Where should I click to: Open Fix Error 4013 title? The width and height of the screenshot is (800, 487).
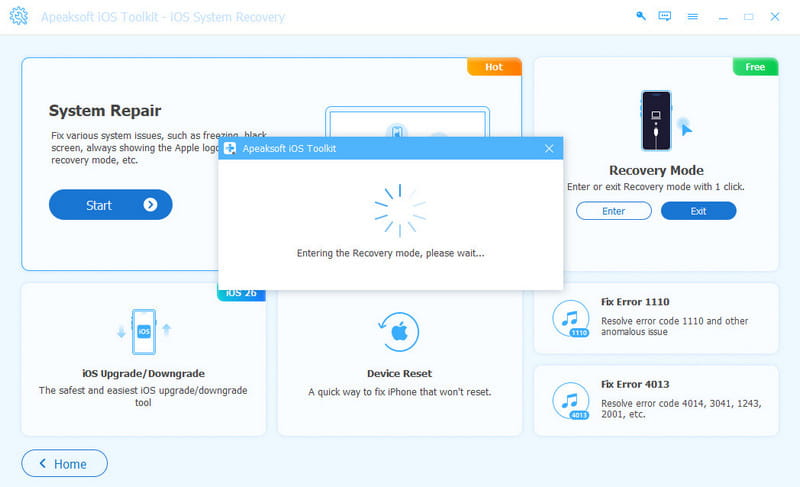point(635,384)
